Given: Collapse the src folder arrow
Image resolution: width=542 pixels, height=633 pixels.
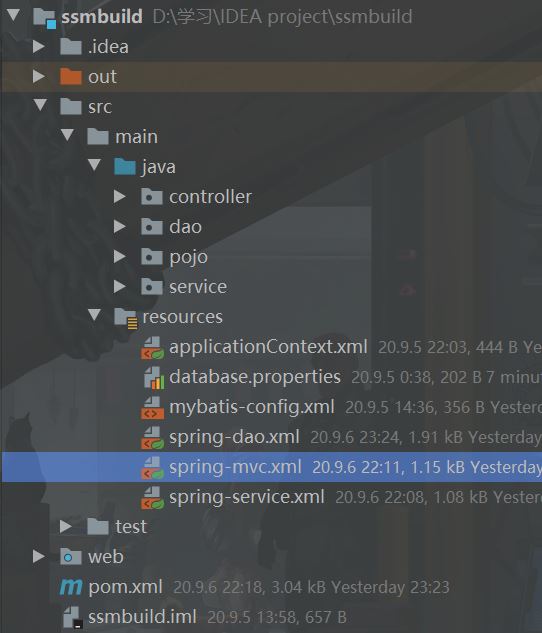Looking at the screenshot, I should [40, 105].
